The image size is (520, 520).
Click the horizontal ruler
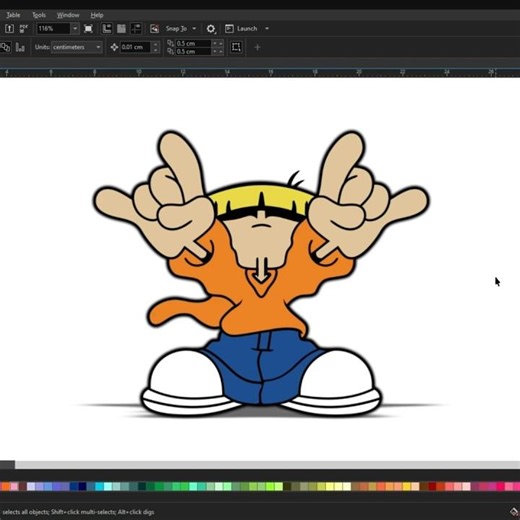pos(260,72)
